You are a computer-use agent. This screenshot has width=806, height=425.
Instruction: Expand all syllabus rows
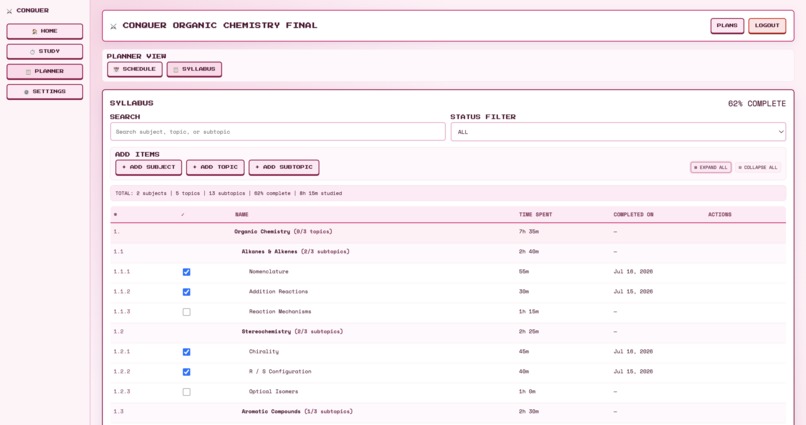click(710, 168)
